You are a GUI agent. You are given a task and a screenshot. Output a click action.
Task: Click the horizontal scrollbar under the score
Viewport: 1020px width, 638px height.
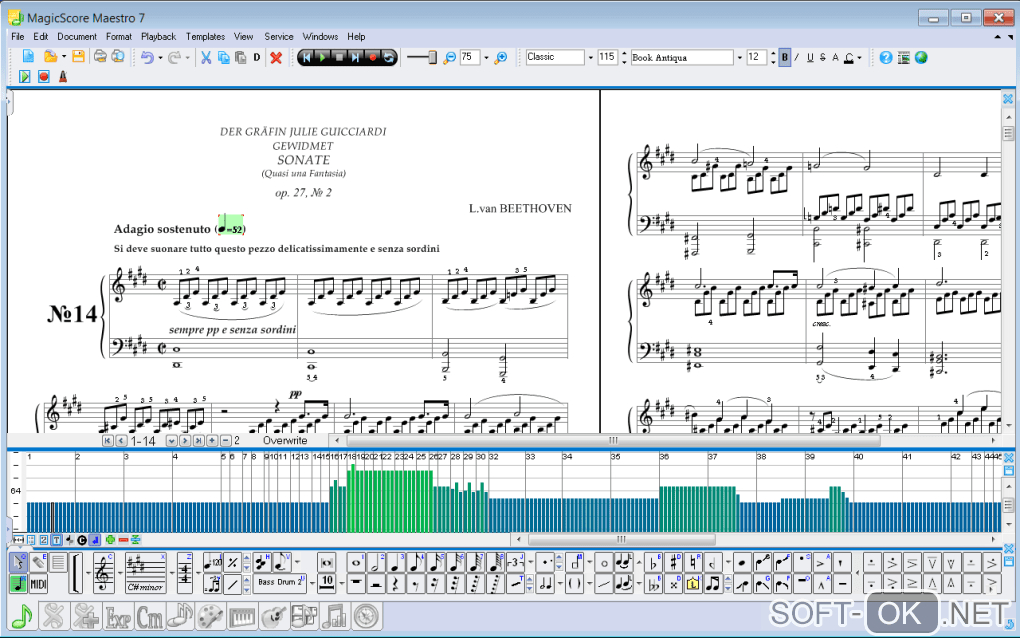point(613,440)
